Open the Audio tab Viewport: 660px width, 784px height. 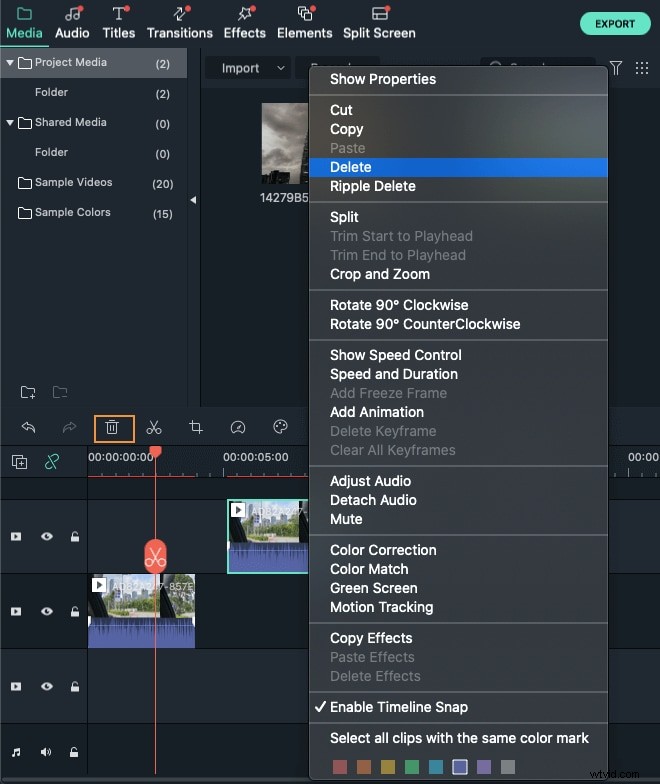(72, 23)
